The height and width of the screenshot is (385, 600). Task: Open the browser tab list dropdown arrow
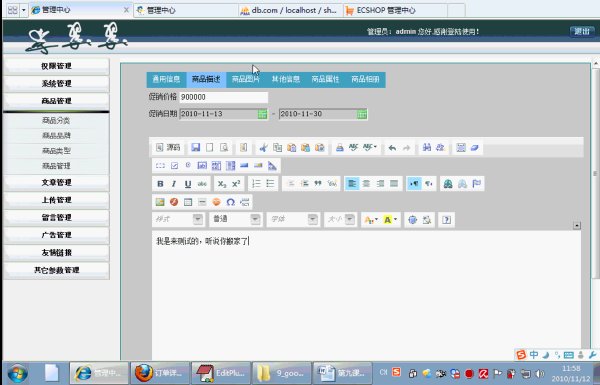(x=23, y=10)
